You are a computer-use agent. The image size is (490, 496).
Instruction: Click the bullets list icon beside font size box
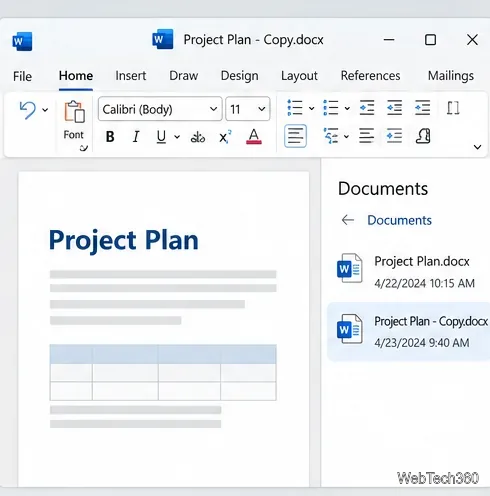tap(295, 108)
